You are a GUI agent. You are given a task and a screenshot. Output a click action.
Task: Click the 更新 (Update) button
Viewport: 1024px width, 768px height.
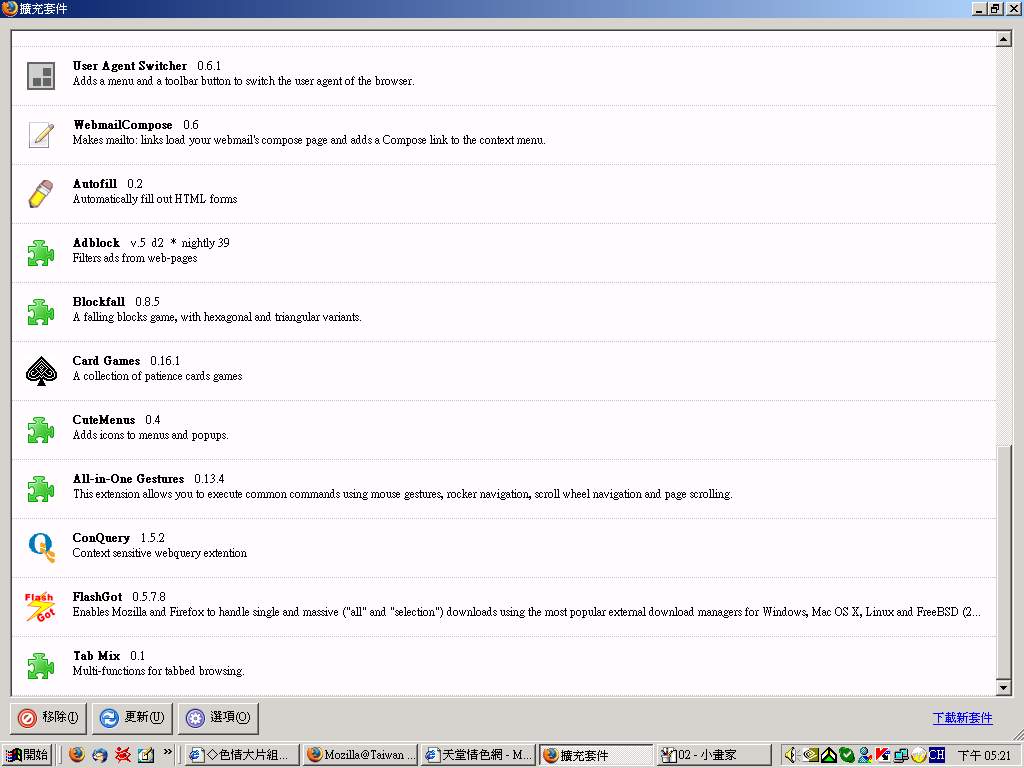[133, 718]
